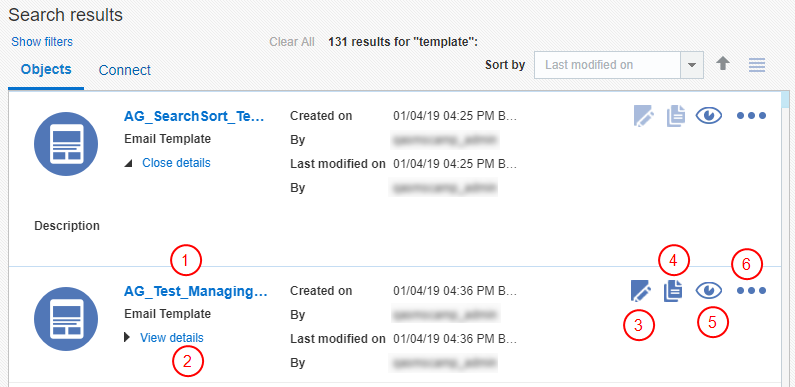
Task: Expand View details for AG_Test_Managing
Action: [172, 337]
